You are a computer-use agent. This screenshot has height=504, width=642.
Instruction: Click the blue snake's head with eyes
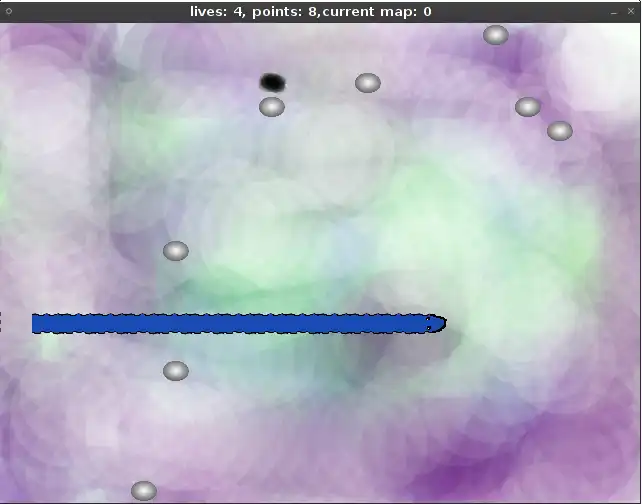point(436,323)
